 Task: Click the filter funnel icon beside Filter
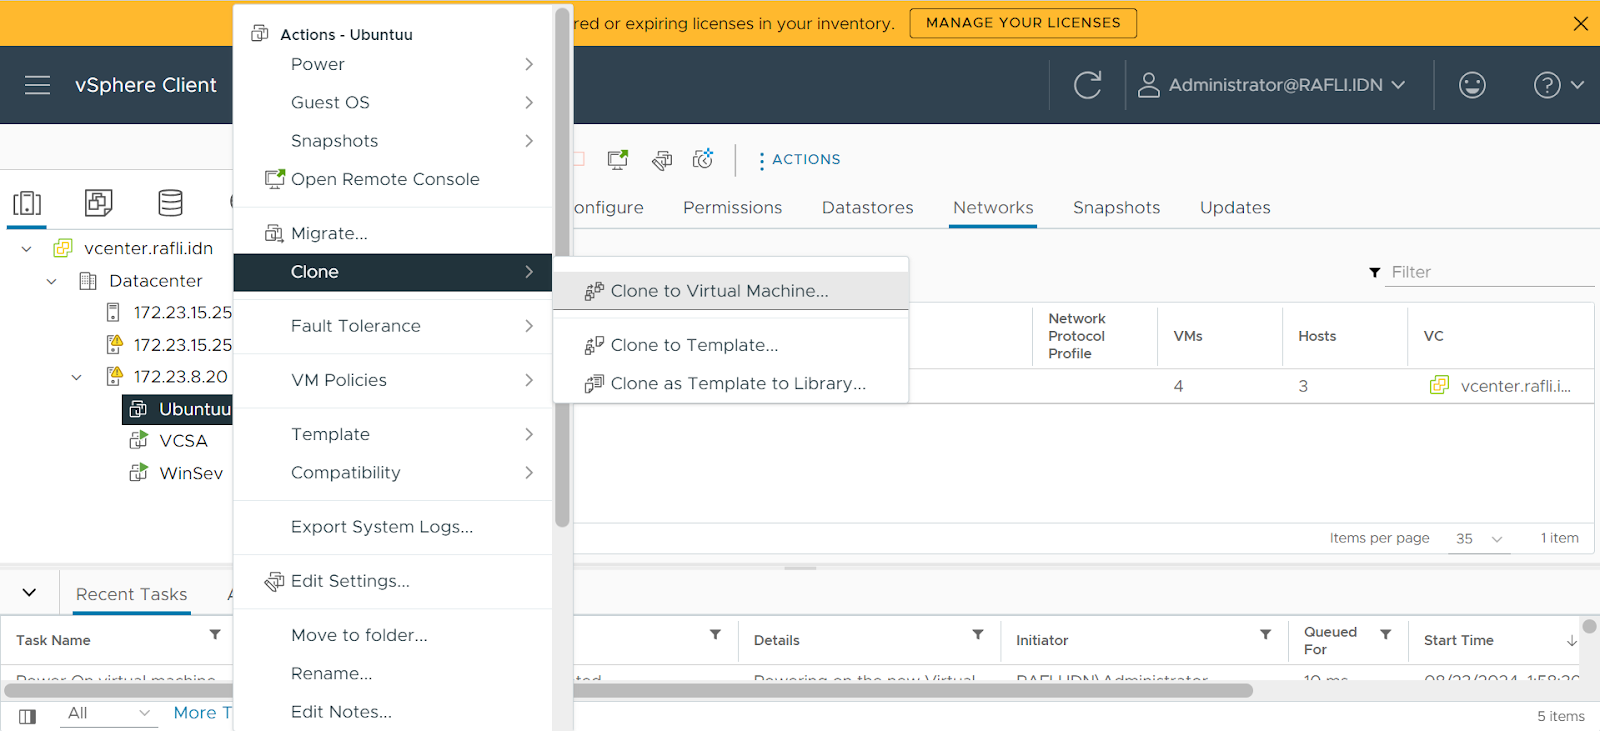[1375, 272]
